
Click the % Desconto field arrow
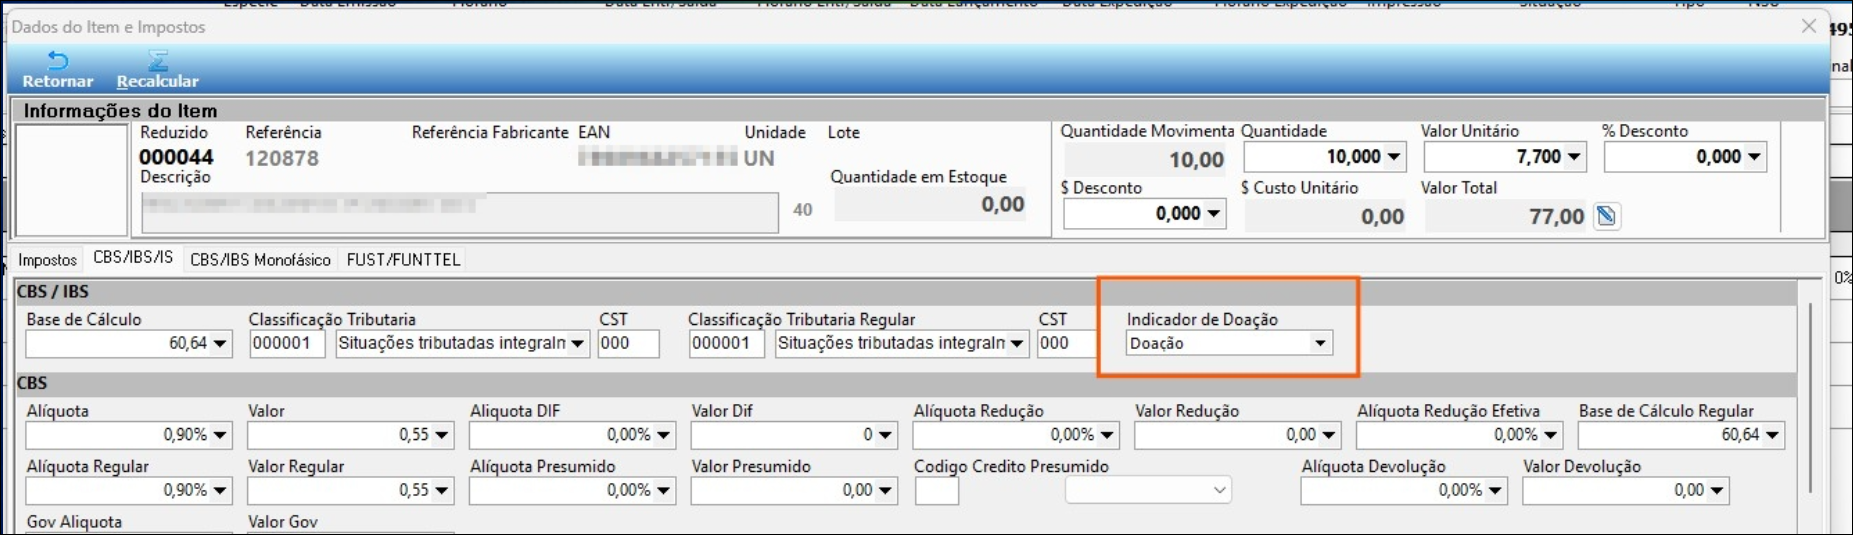coord(1754,157)
